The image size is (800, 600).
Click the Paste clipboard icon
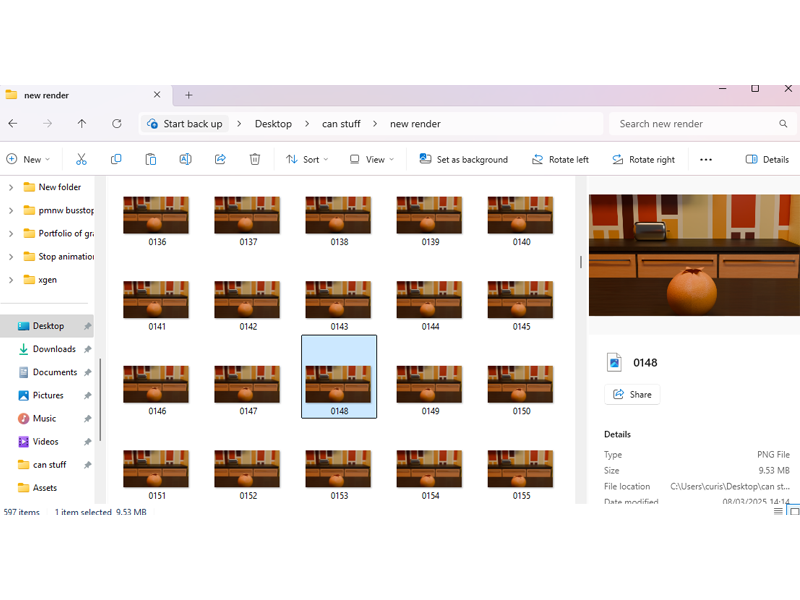click(x=150, y=159)
